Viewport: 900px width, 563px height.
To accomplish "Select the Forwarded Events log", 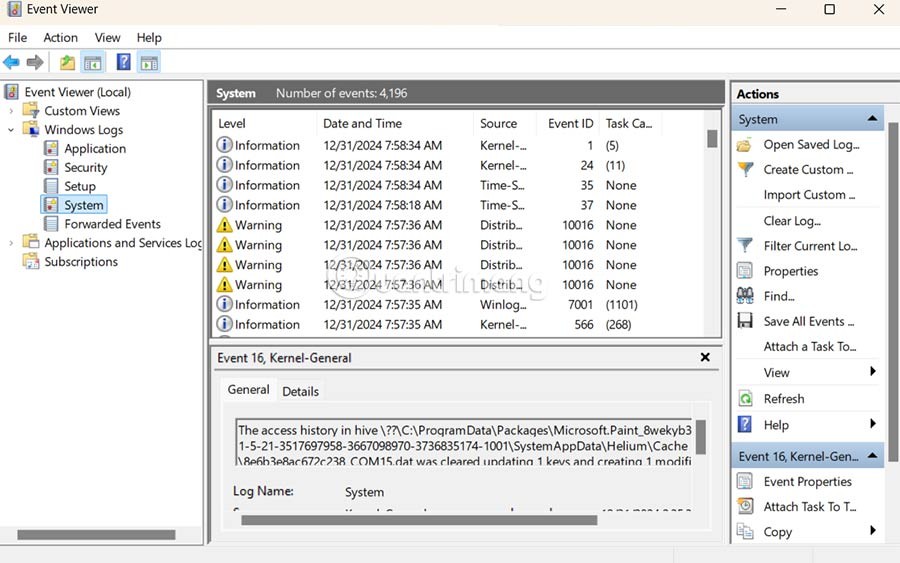I will (112, 224).
